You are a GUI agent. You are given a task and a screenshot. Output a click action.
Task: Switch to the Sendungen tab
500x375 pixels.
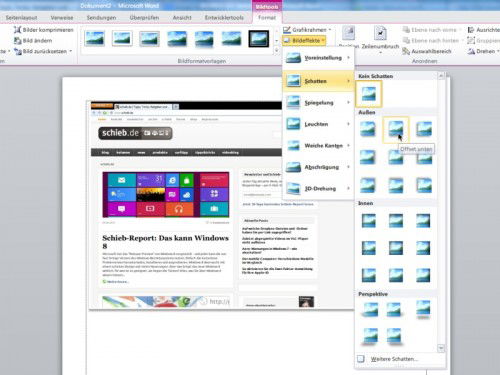pos(101,17)
